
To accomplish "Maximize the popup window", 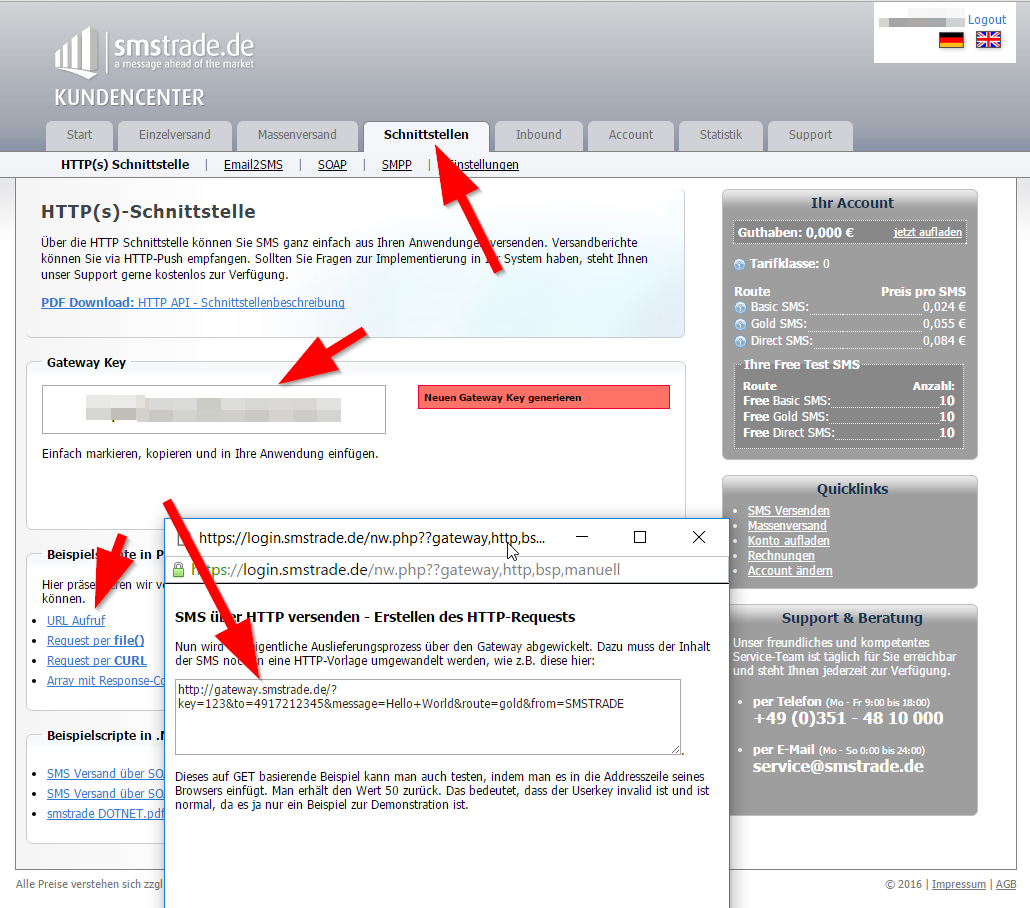I will click(640, 537).
